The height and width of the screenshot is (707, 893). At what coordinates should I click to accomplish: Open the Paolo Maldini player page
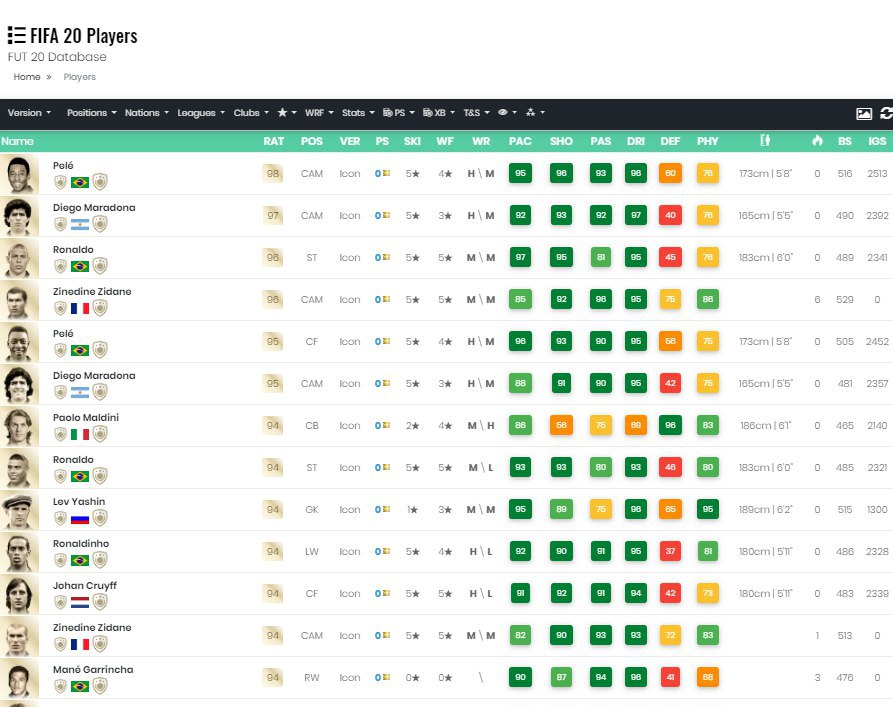[x=86, y=418]
